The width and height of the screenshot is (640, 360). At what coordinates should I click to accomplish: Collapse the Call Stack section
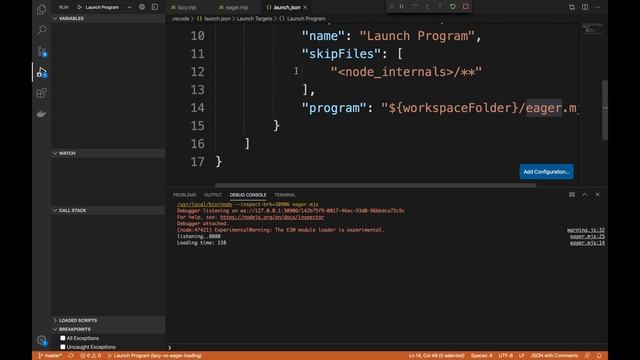click(108, 210)
